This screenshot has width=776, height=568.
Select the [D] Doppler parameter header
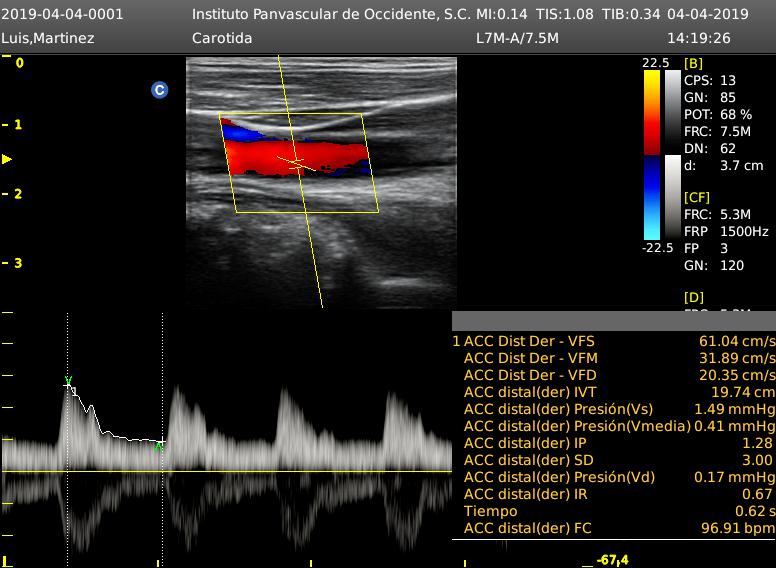(x=693, y=298)
